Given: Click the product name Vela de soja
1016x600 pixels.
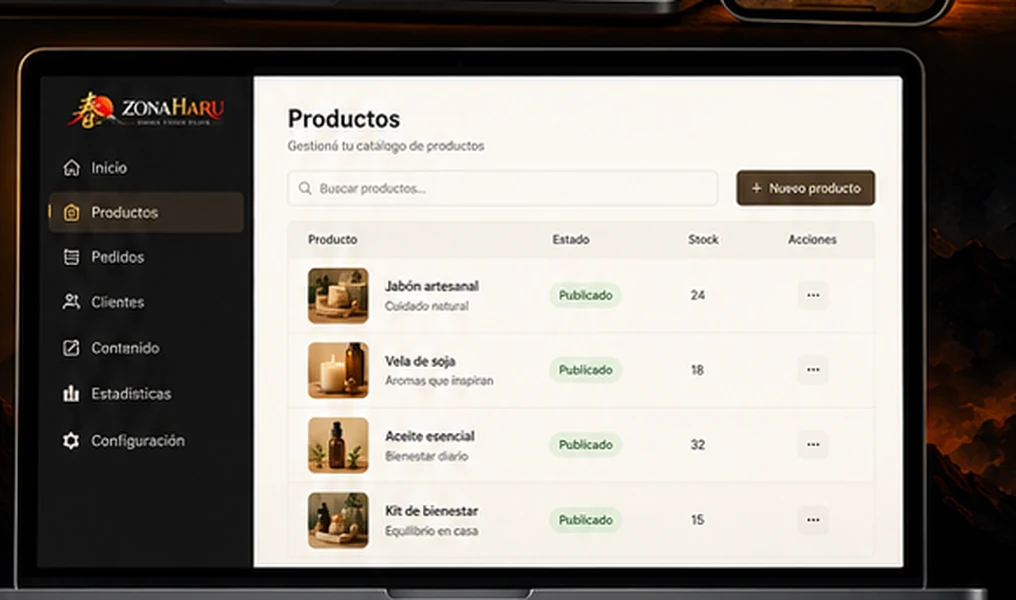Looking at the screenshot, I should pyautogui.click(x=421, y=362).
